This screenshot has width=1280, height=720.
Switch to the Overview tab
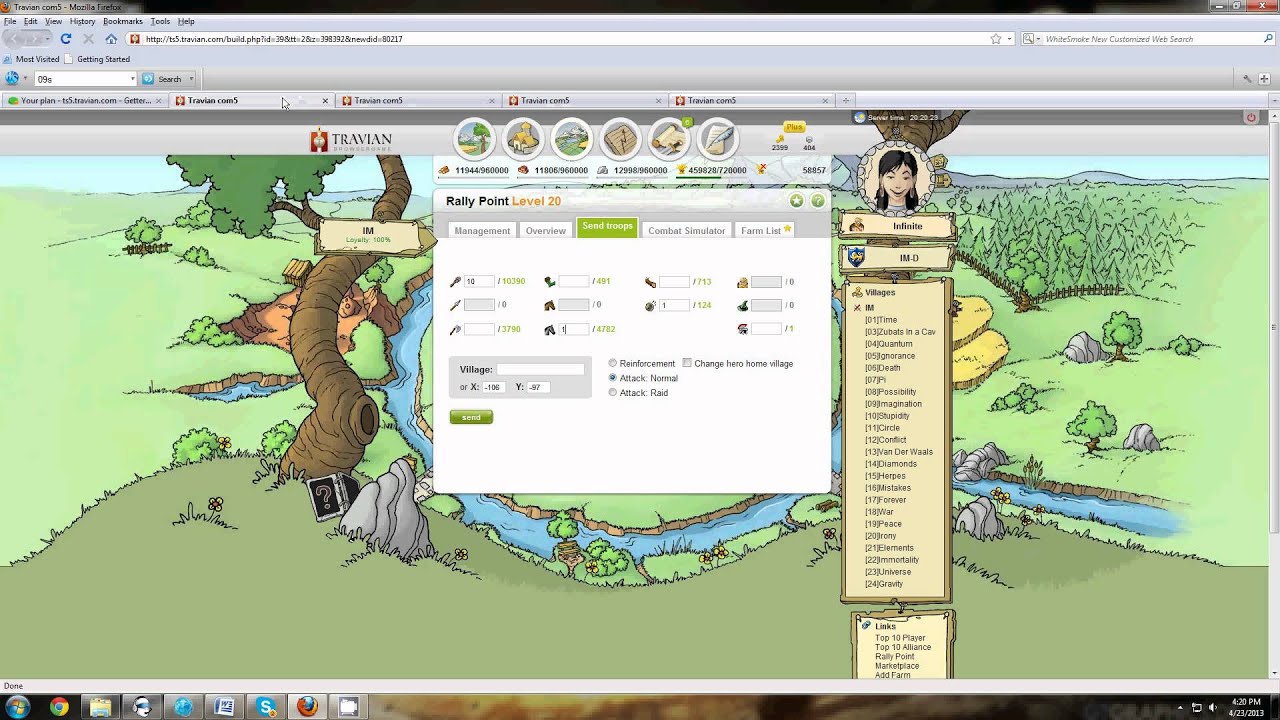coord(546,231)
